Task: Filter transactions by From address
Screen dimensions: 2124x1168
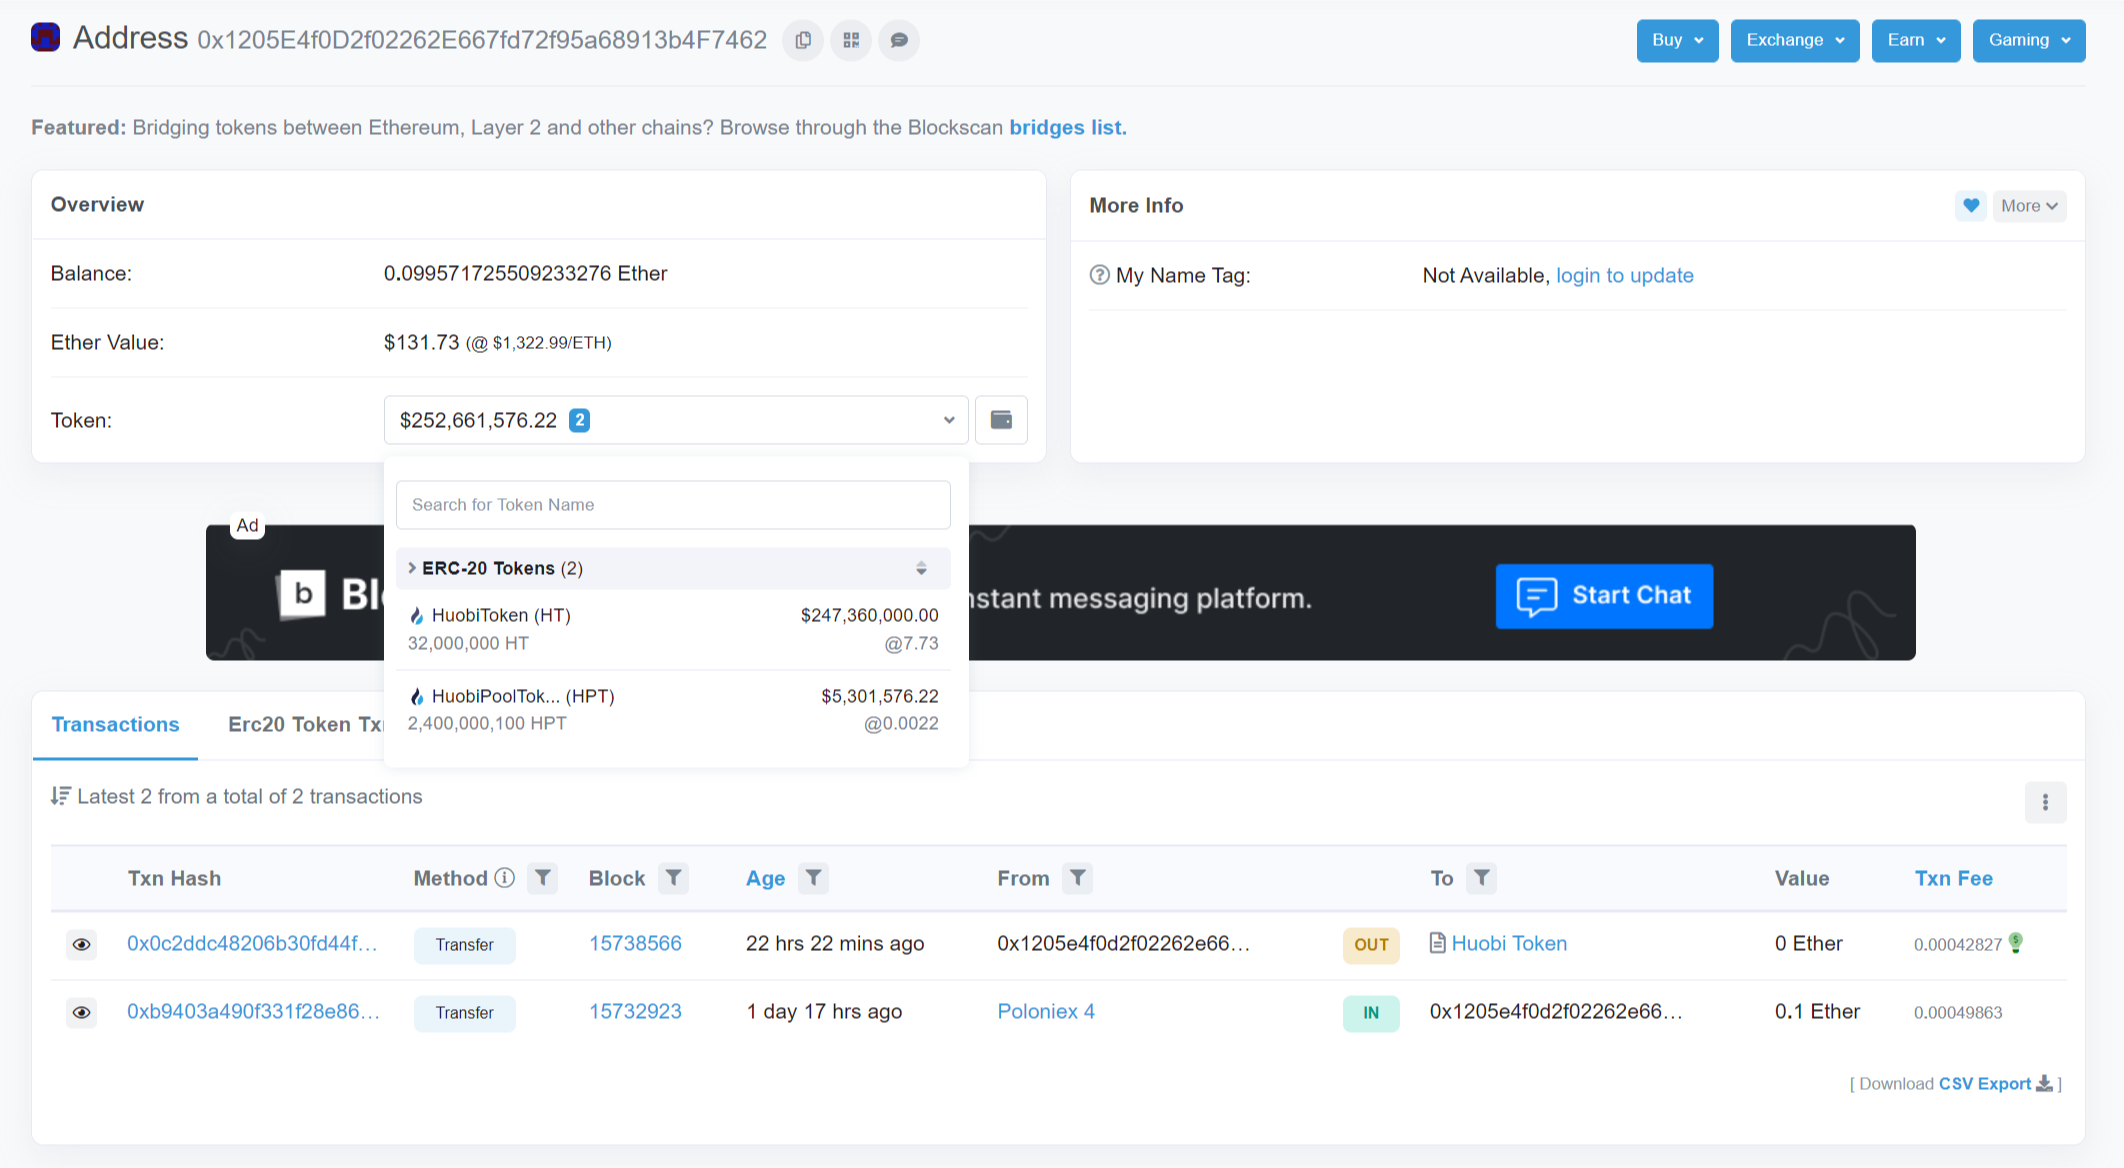Action: point(1077,878)
